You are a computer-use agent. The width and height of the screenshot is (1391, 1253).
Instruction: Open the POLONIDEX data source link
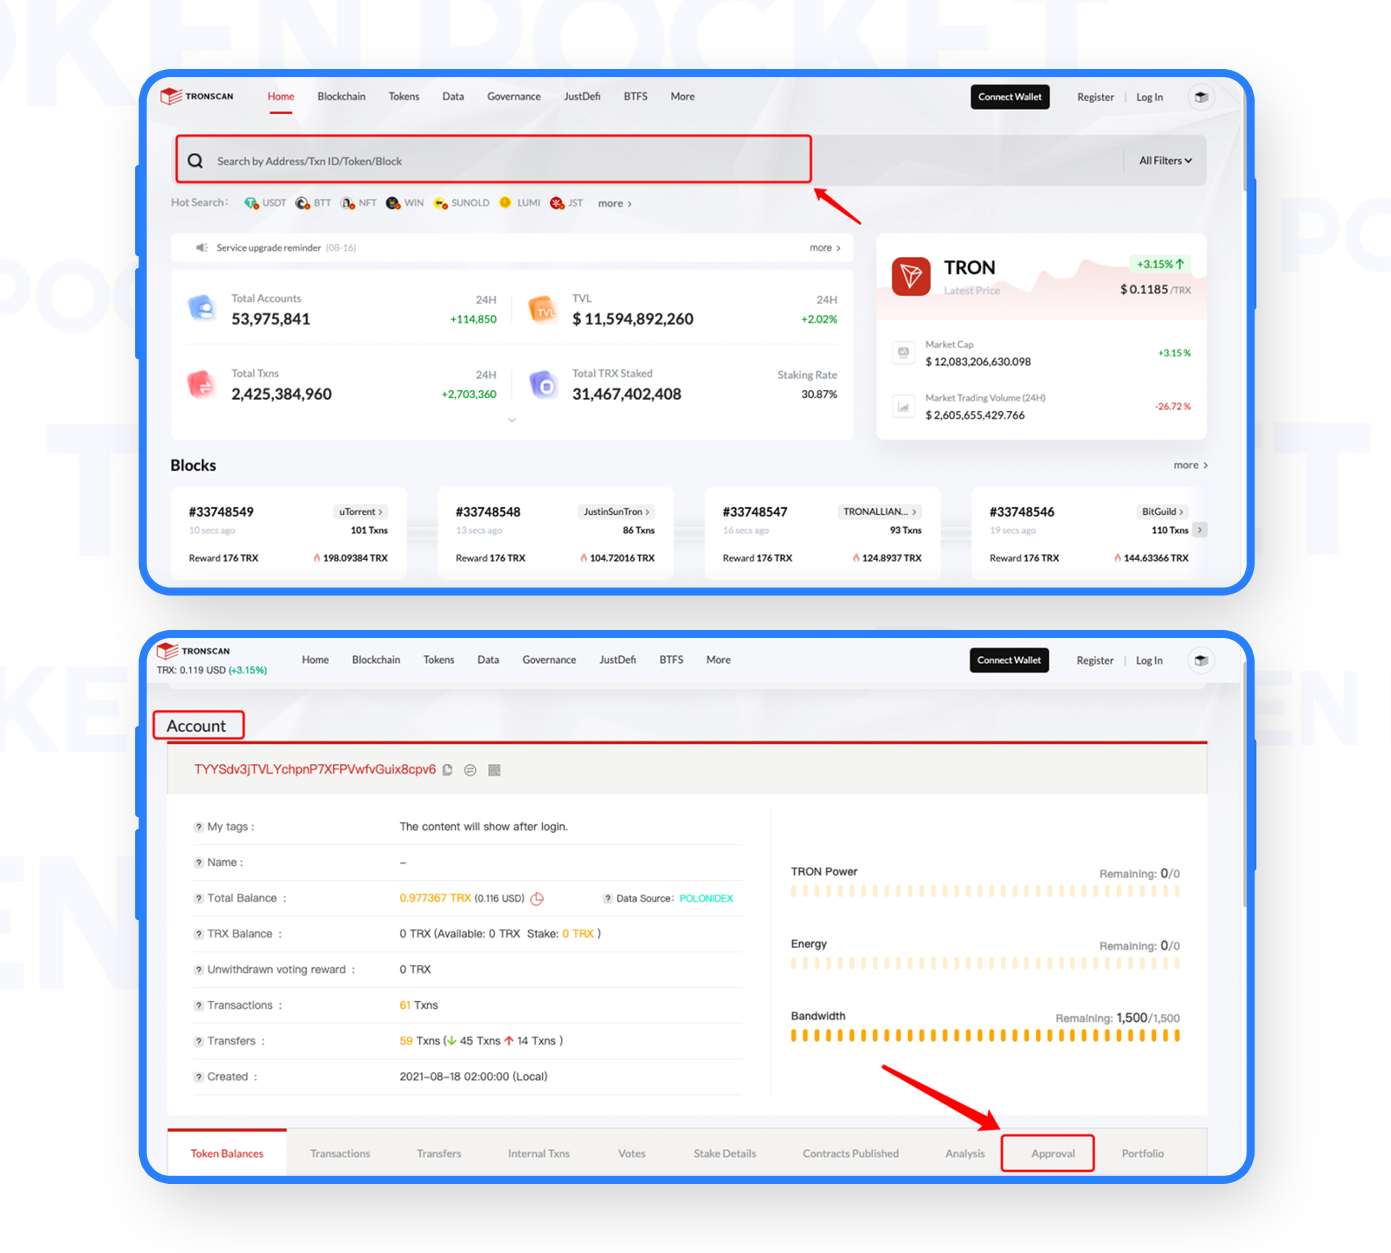click(706, 899)
